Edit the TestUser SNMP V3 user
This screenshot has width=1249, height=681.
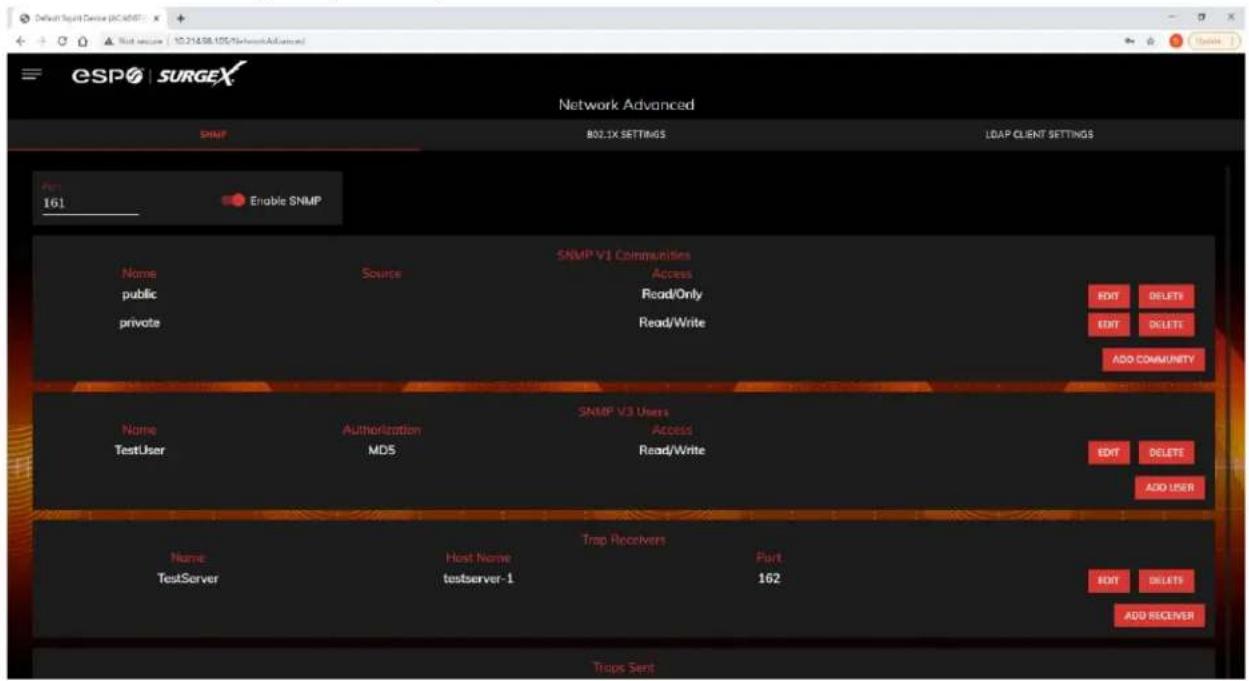click(1108, 453)
